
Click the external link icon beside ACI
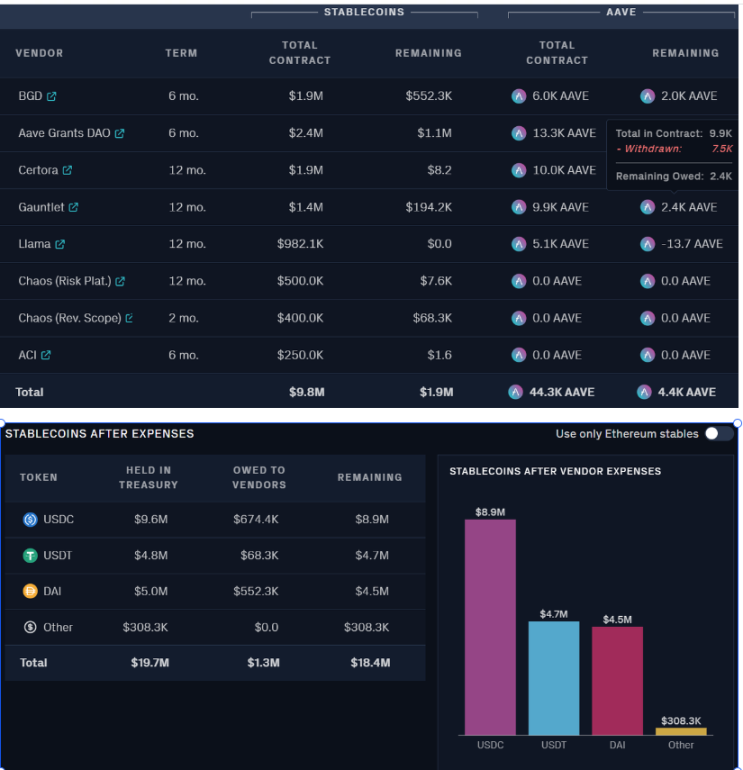[x=46, y=356]
